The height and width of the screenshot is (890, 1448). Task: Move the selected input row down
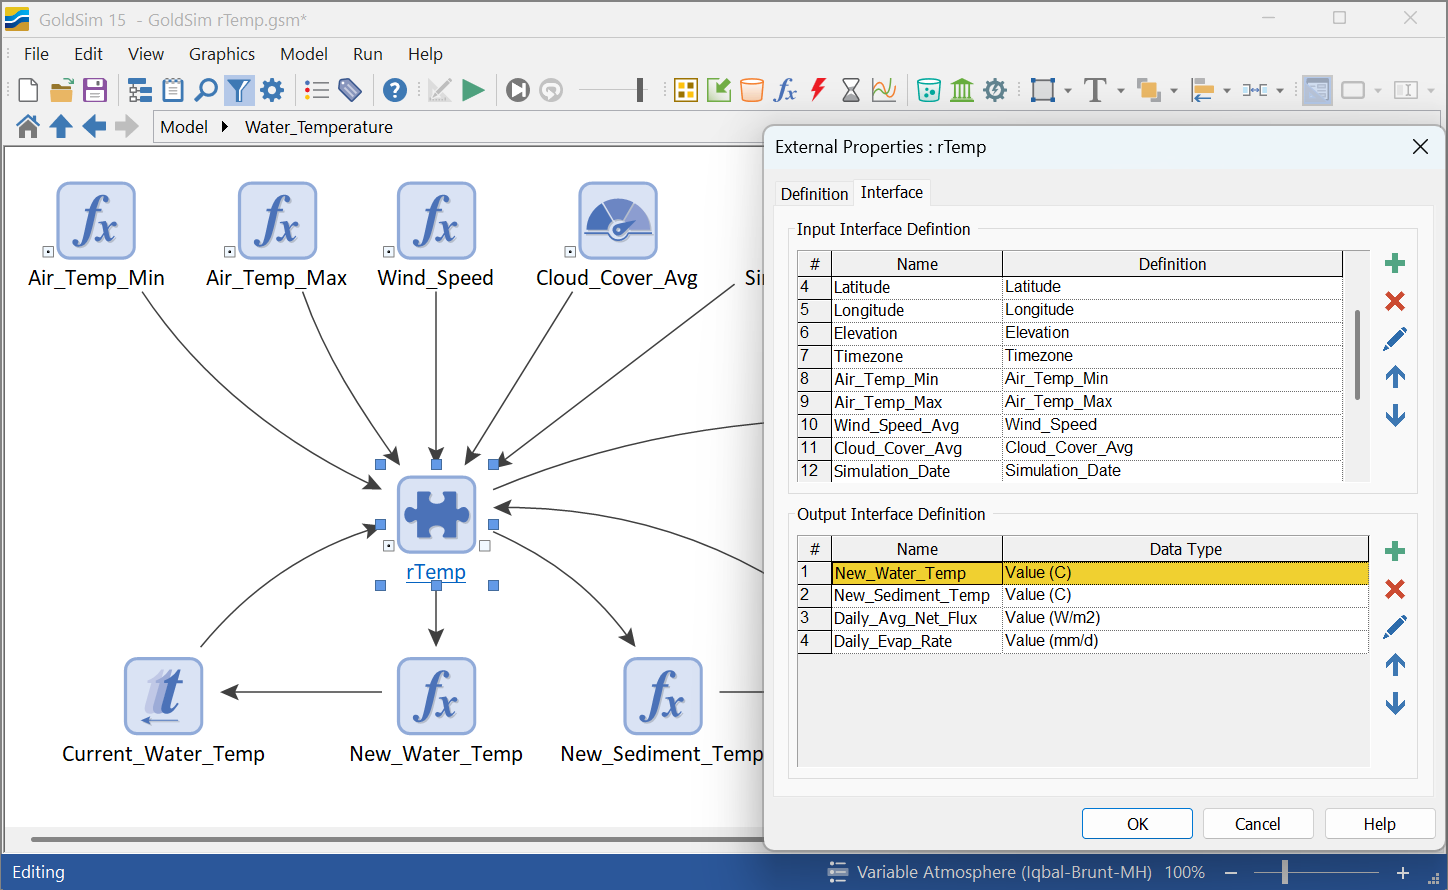click(x=1395, y=415)
